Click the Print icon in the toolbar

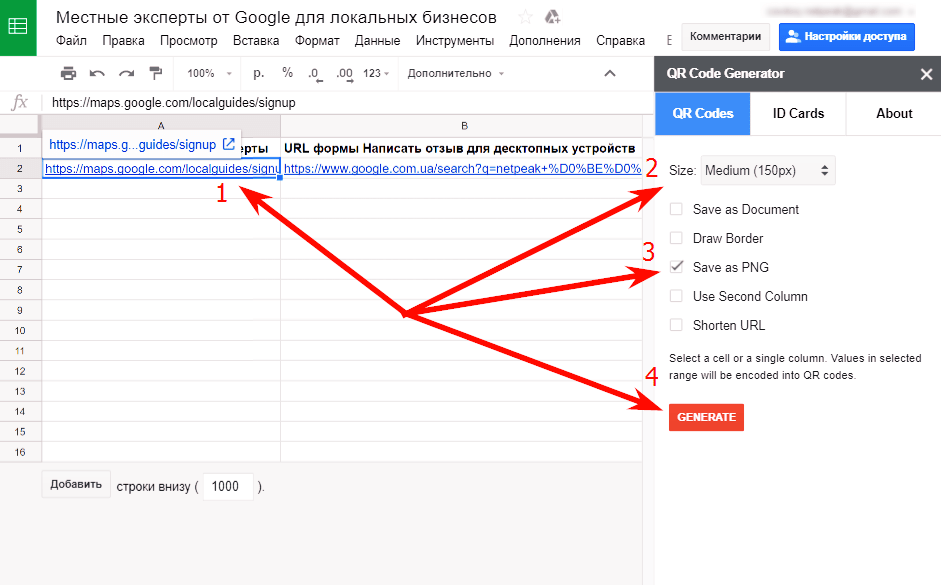click(68, 73)
